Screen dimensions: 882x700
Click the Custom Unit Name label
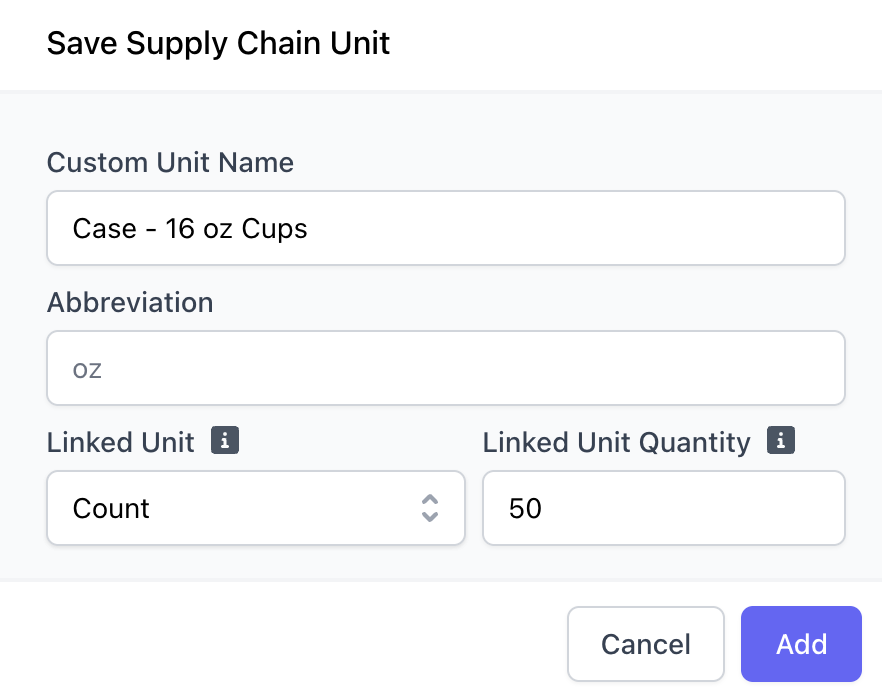click(170, 163)
